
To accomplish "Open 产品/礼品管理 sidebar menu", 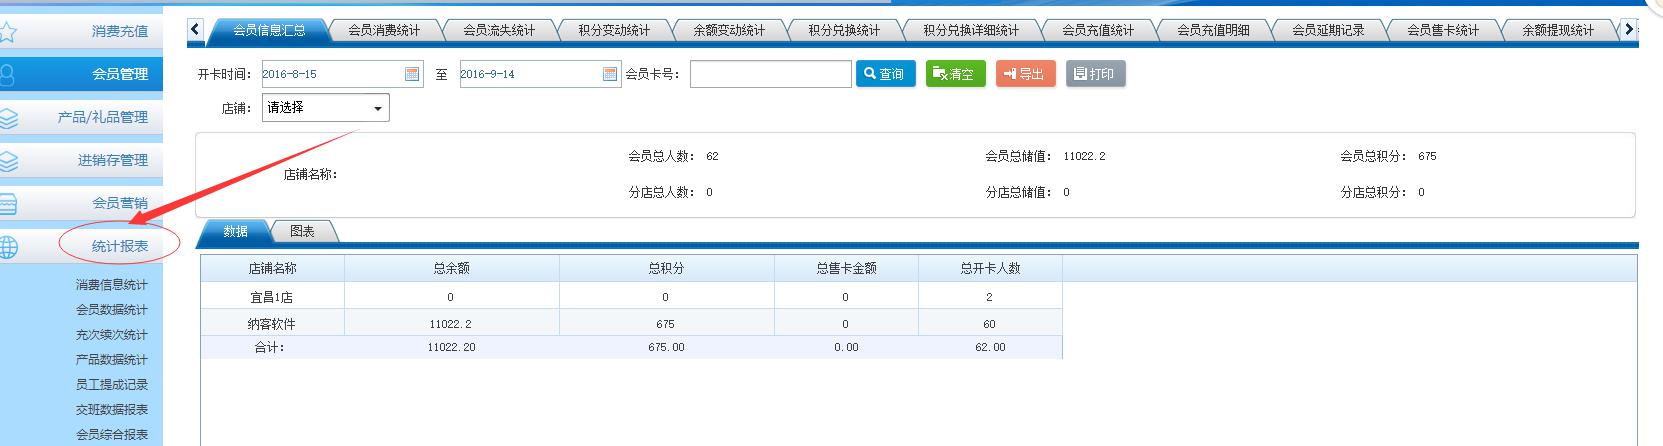I will tap(102, 117).
